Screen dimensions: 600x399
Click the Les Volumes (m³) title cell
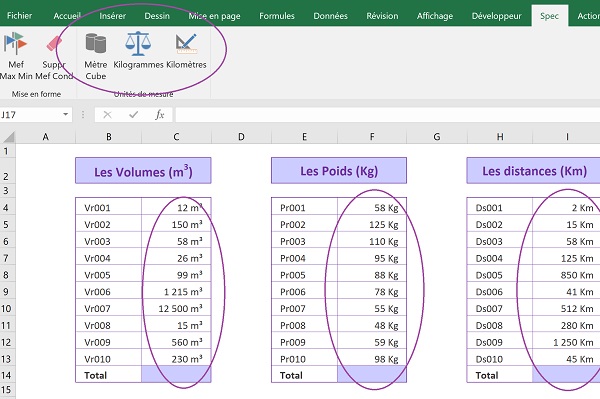point(143,171)
